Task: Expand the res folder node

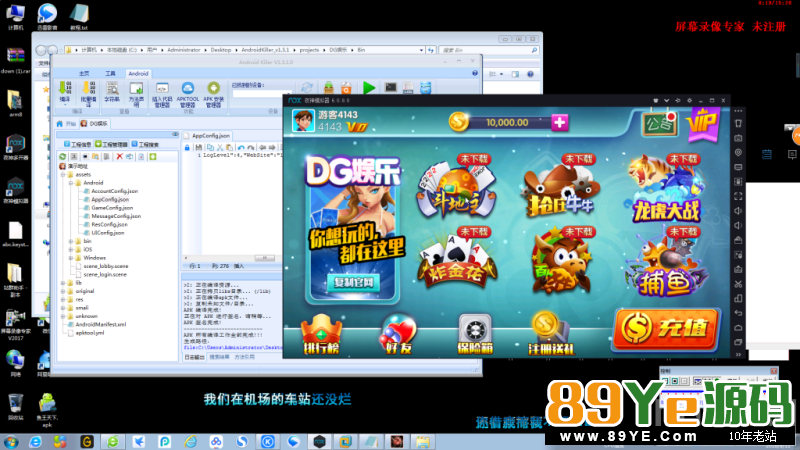Action: pyautogui.click(x=63, y=299)
